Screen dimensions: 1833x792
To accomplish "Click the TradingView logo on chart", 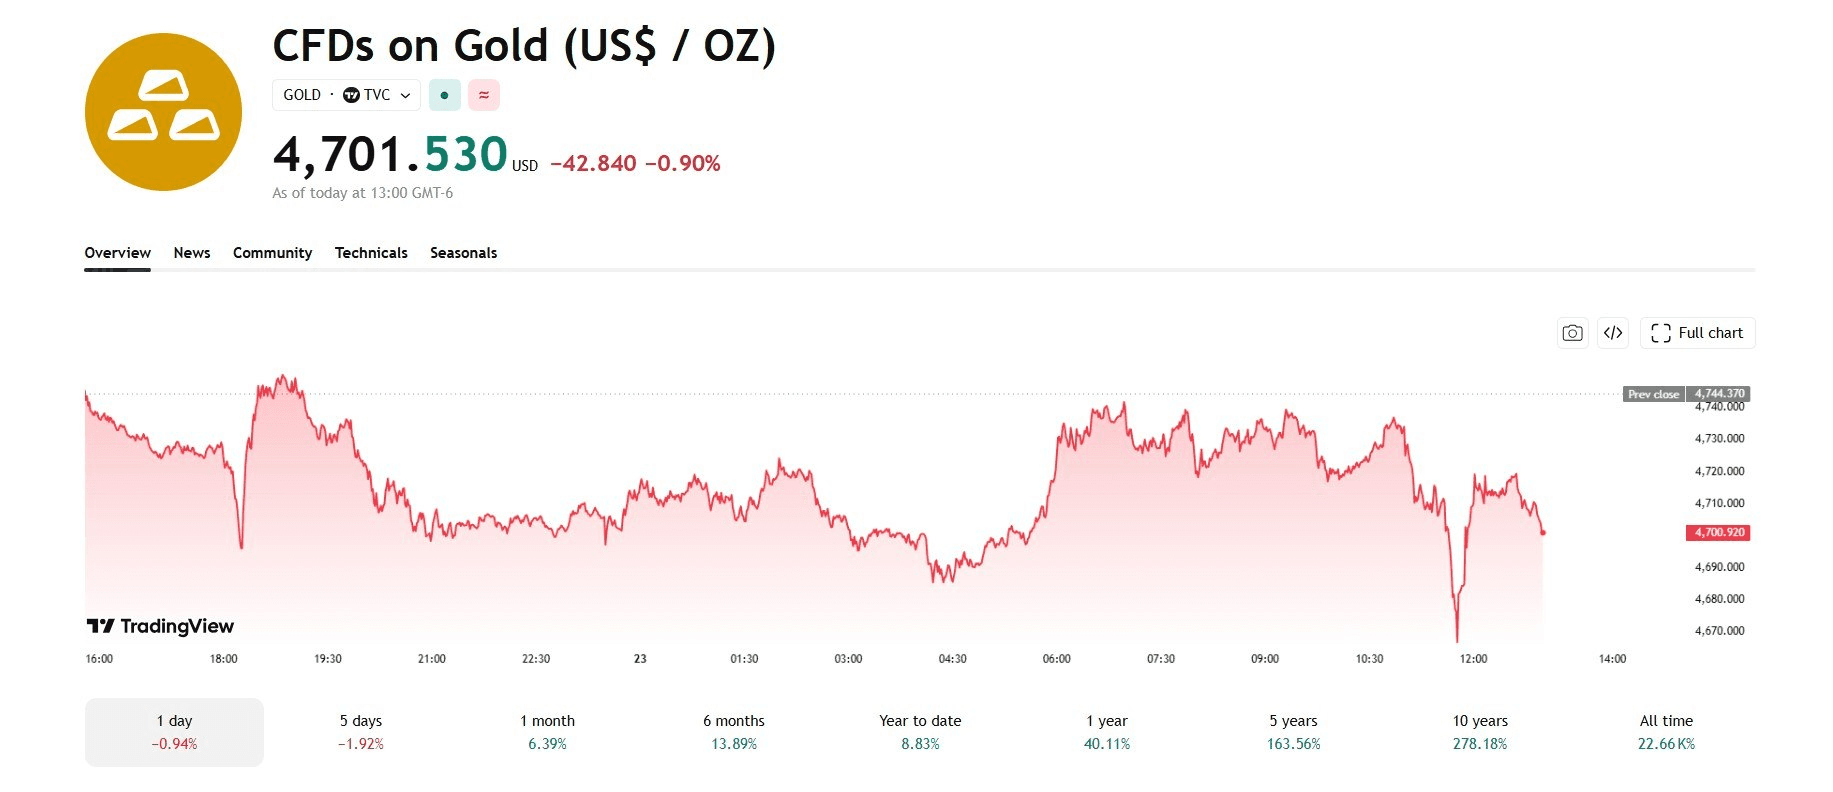I will (160, 626).
